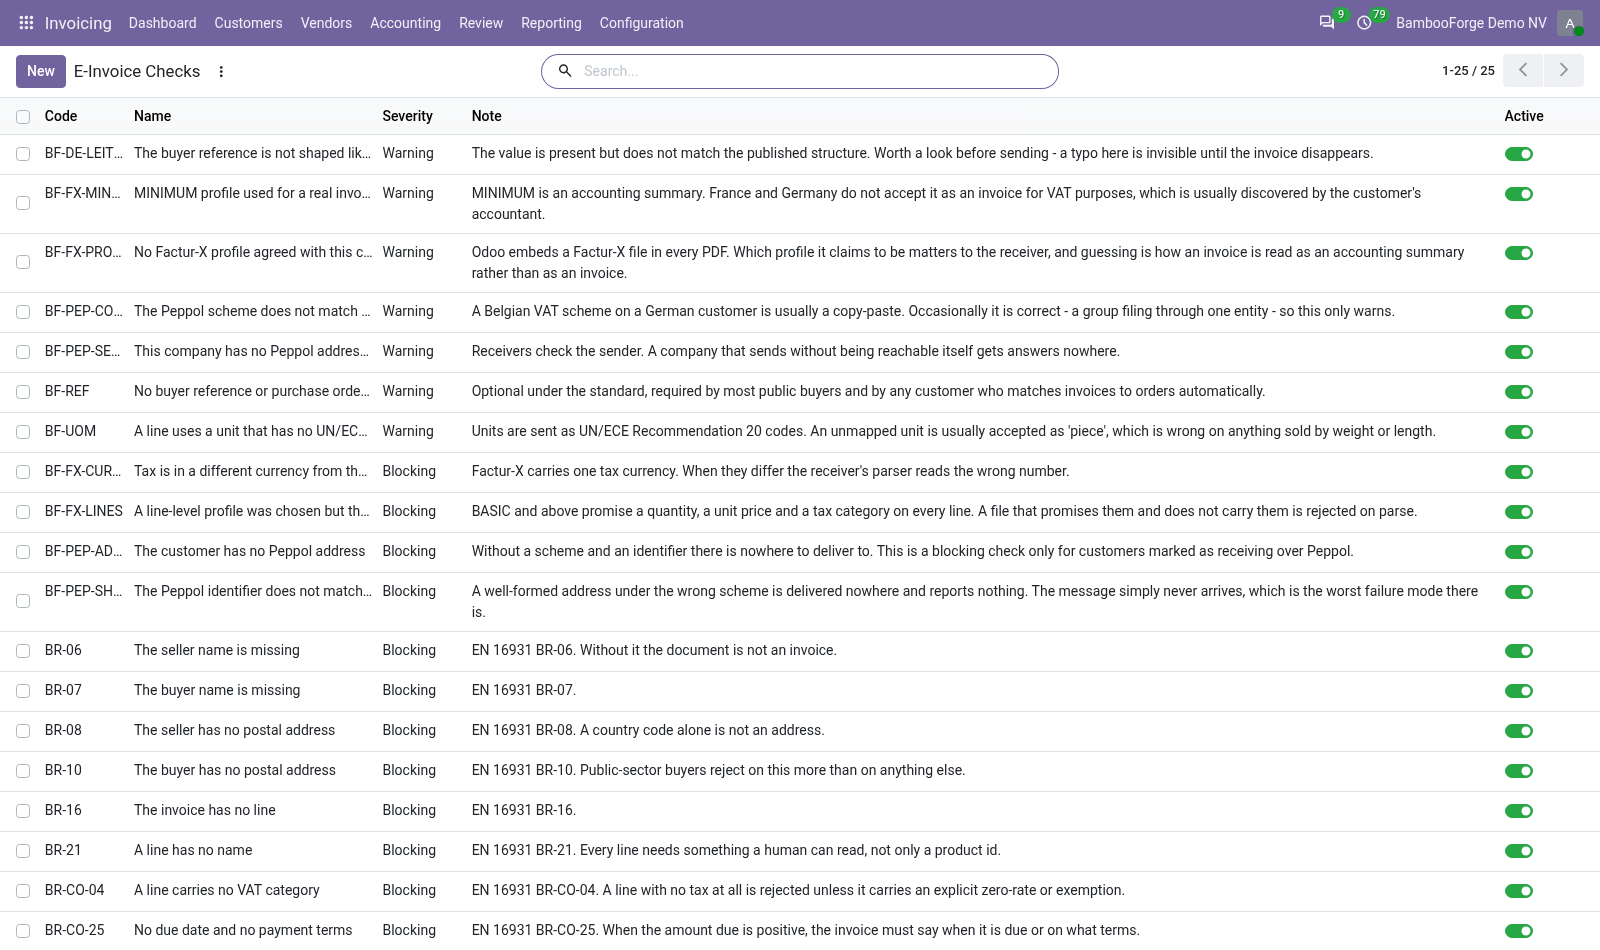Click the Invoicing app title
Image resolution: width=1600 pixels, height=950 pixels.
tap(78, 23)
